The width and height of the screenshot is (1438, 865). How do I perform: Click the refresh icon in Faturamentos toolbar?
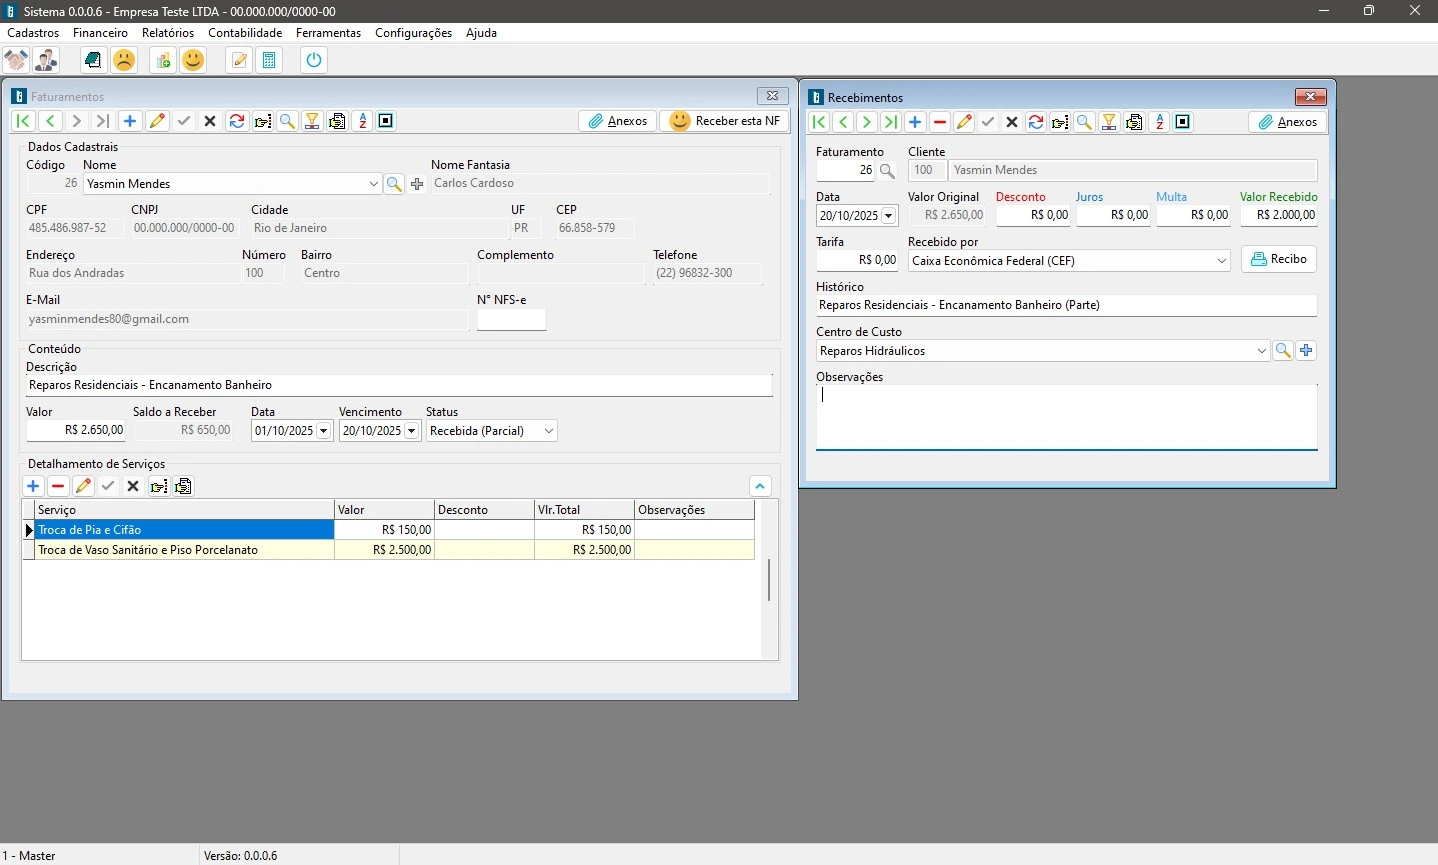237,121
